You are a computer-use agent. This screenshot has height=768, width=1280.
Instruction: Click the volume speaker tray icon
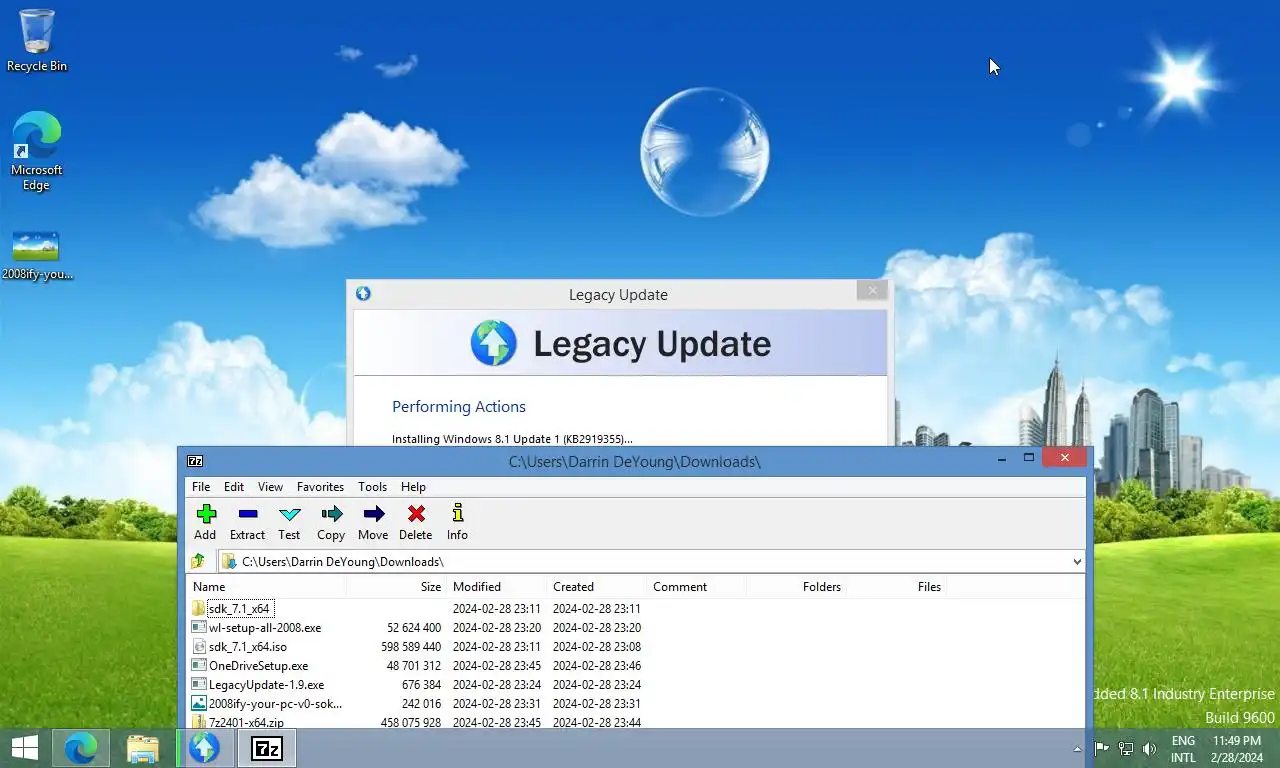tap(1149, 748)
